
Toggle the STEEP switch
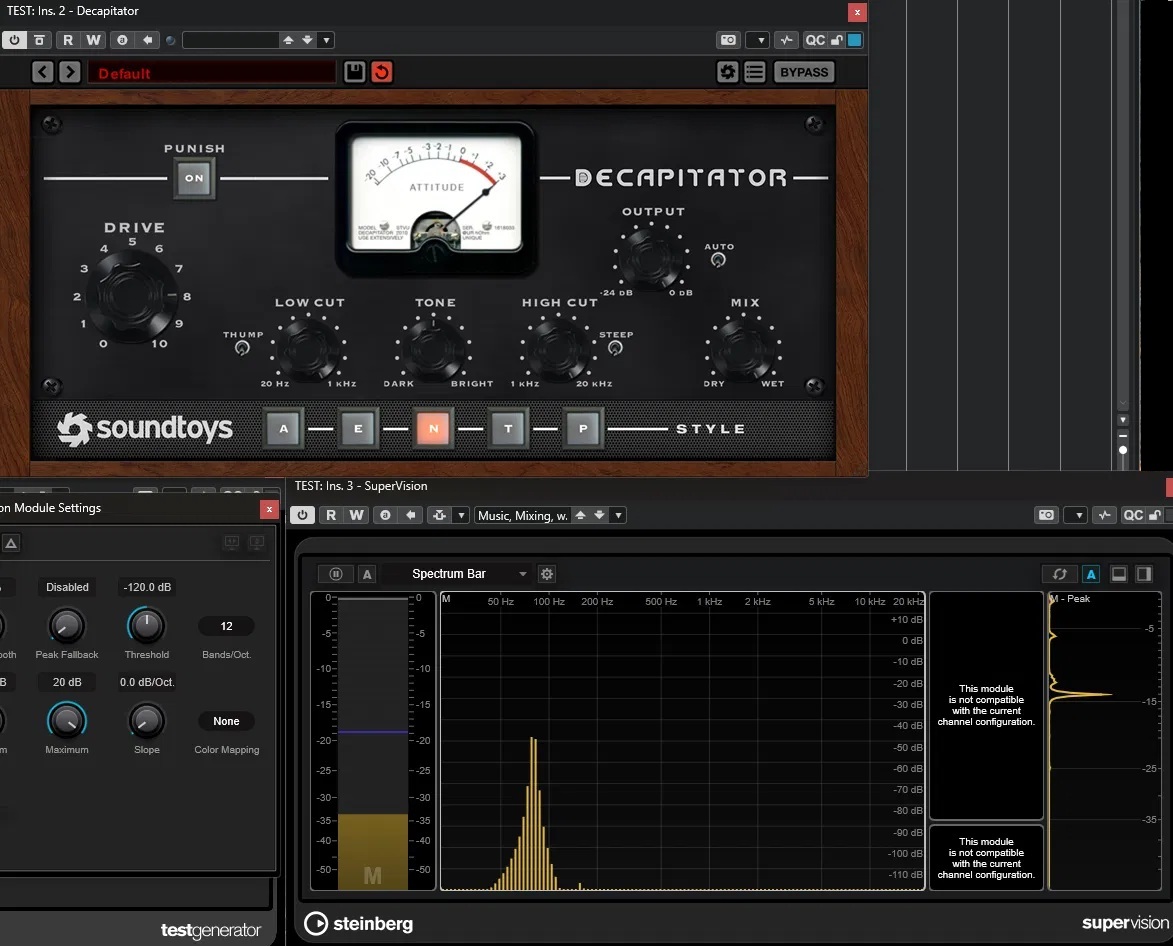[615, 348]
